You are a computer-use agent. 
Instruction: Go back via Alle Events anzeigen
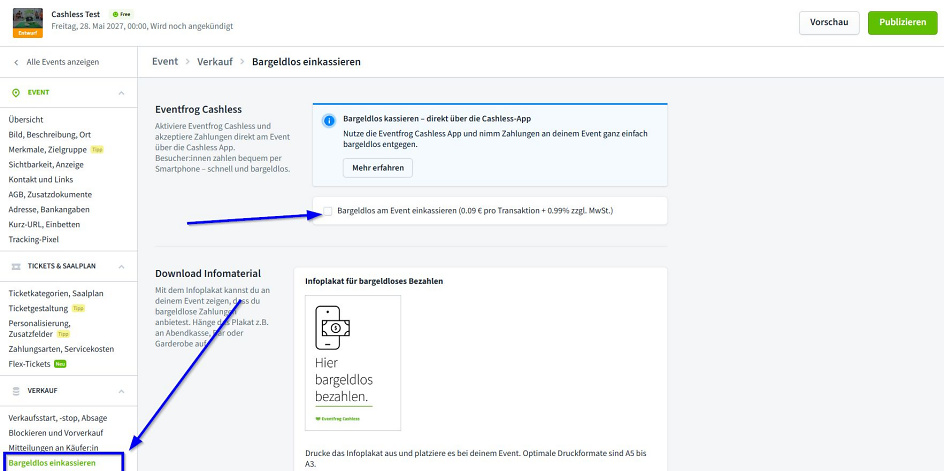pyautogui.click(x=63, y=62)
